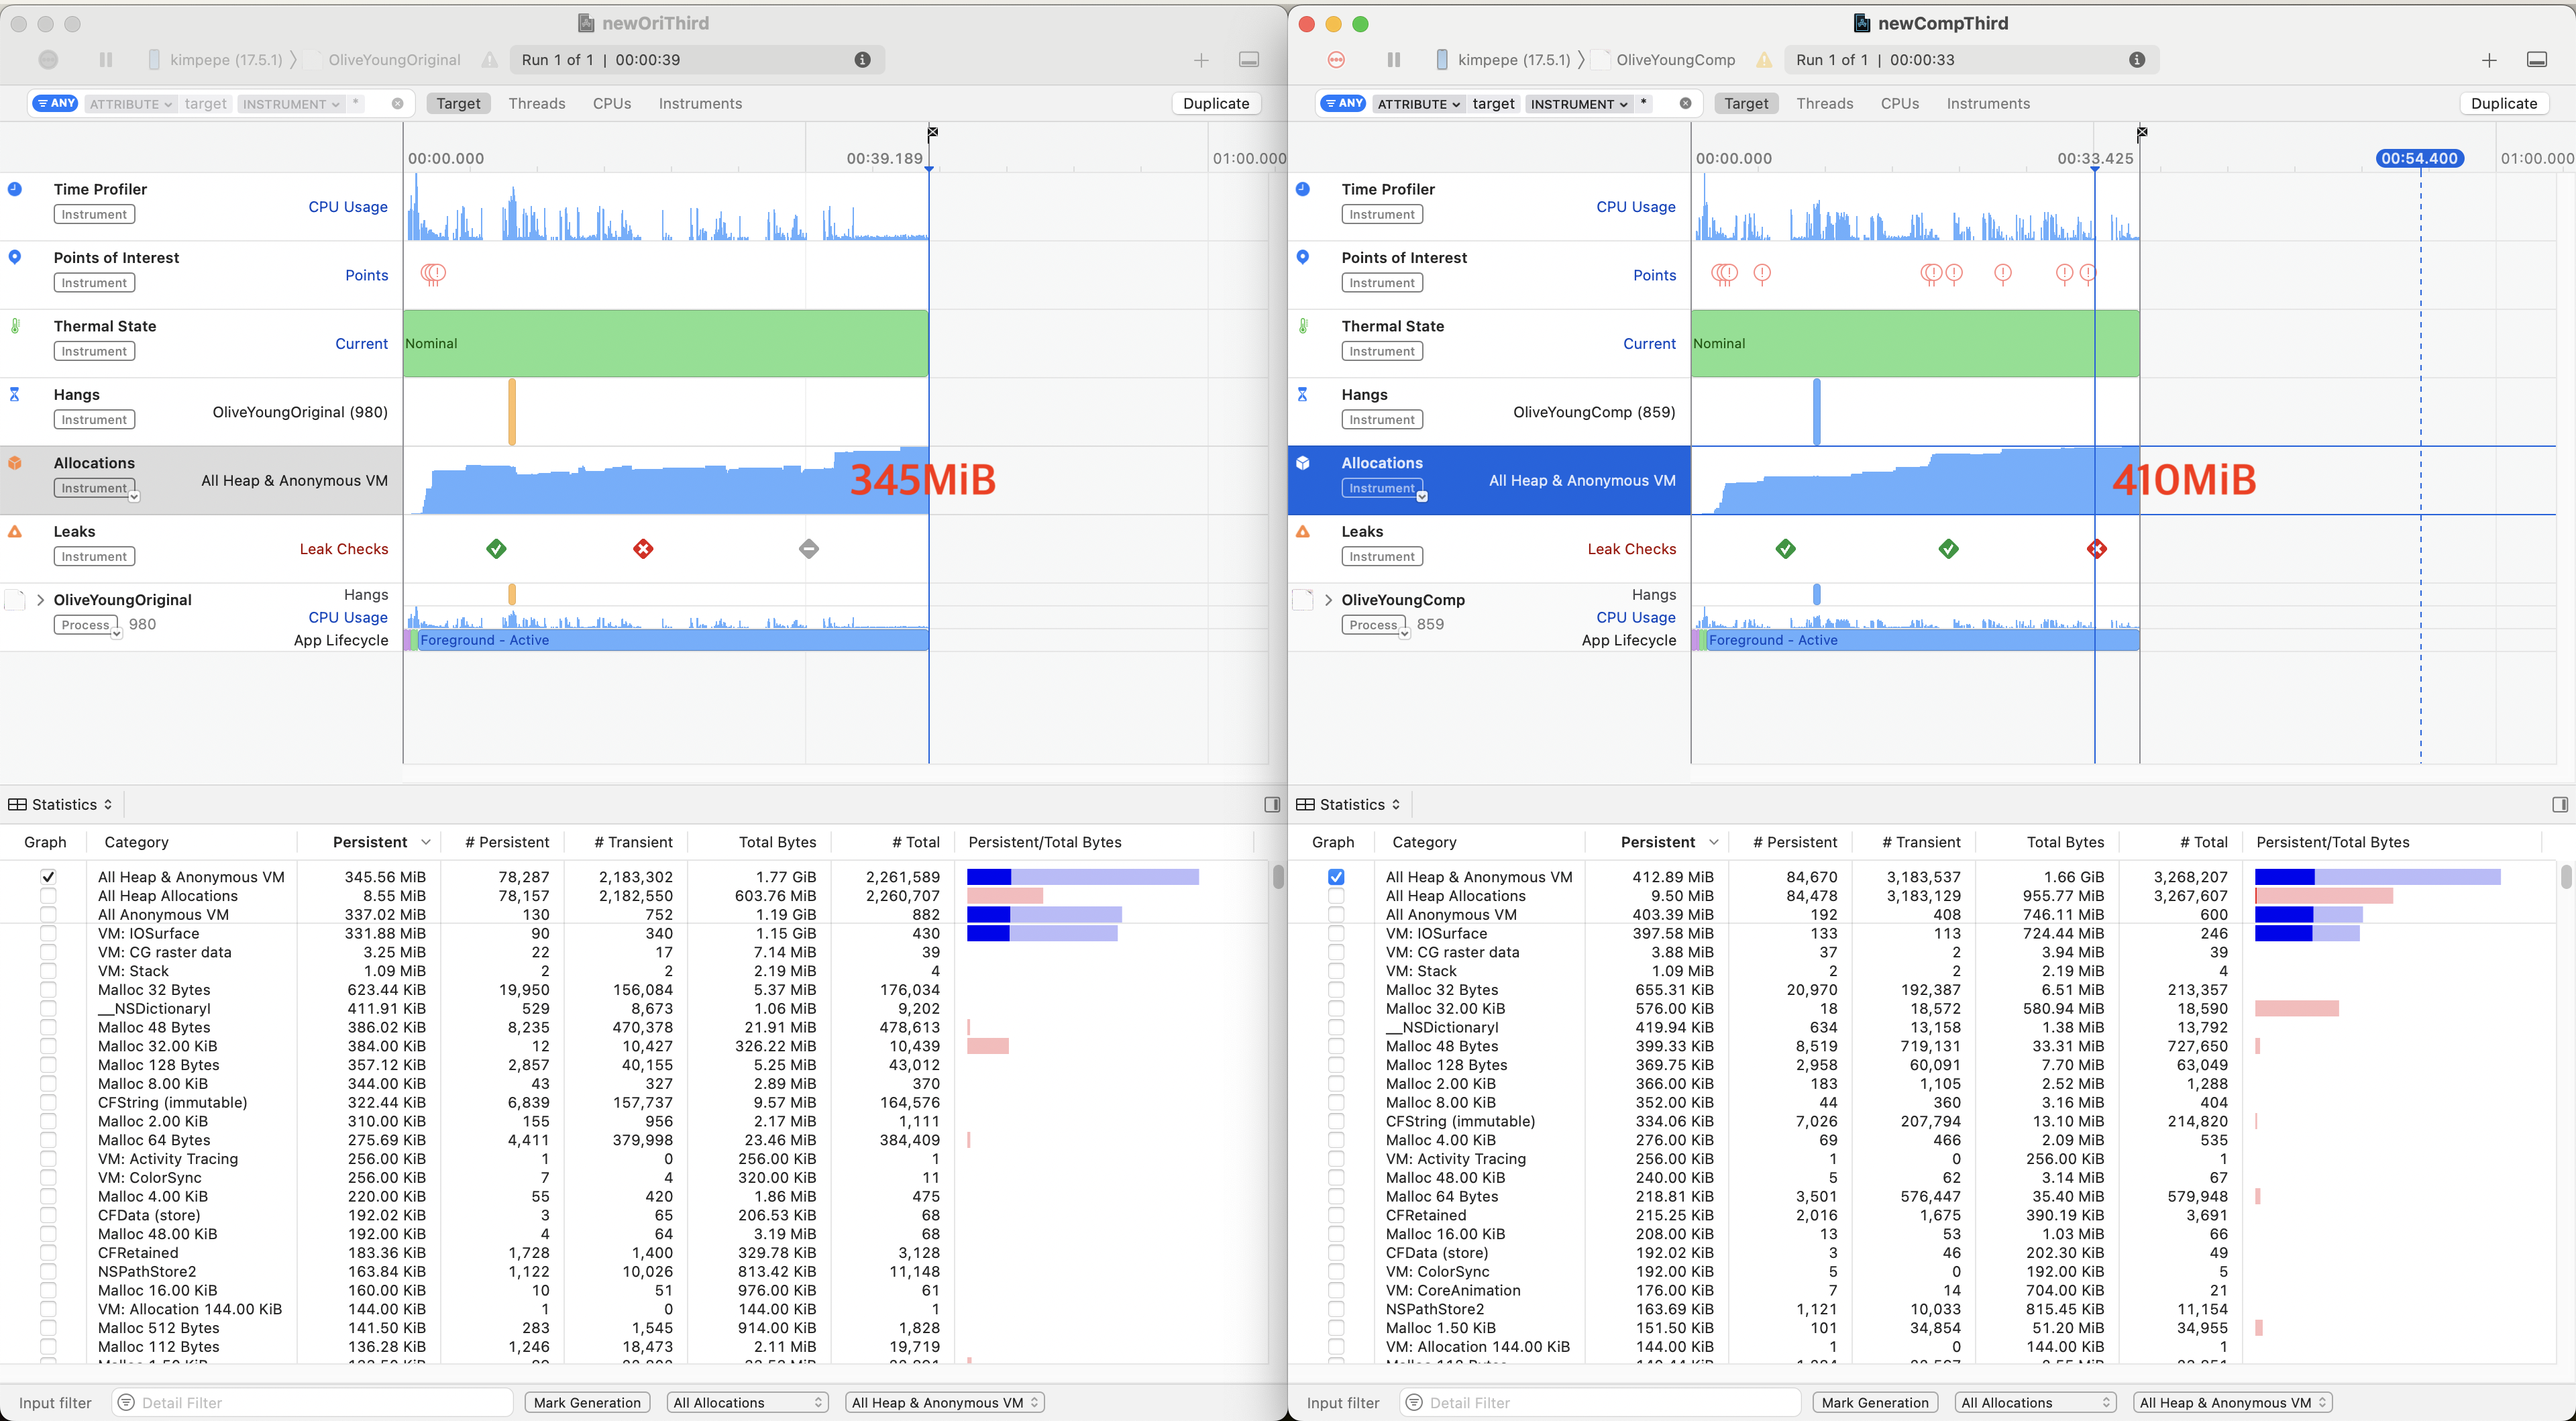Check All Anonymous VM graph in newCompThird
This screenshot has width=2576, height=1421.
pyautogui.click(x=1336, y=915)
